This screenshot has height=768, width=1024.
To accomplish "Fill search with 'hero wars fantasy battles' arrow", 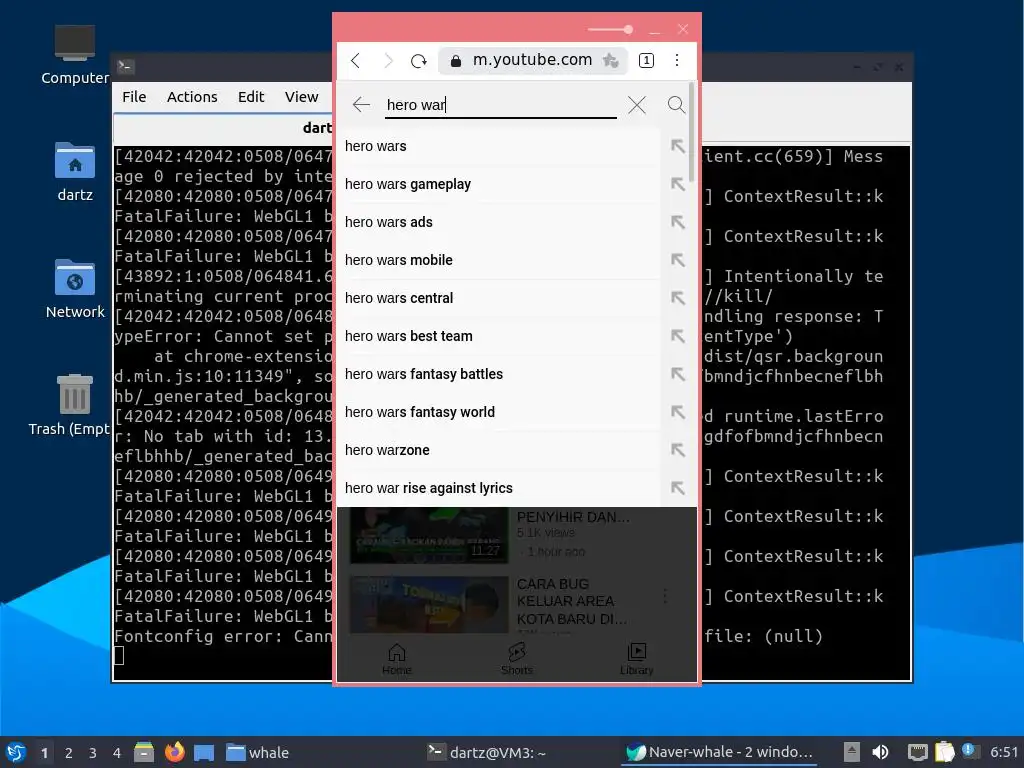I will (678, 374).
